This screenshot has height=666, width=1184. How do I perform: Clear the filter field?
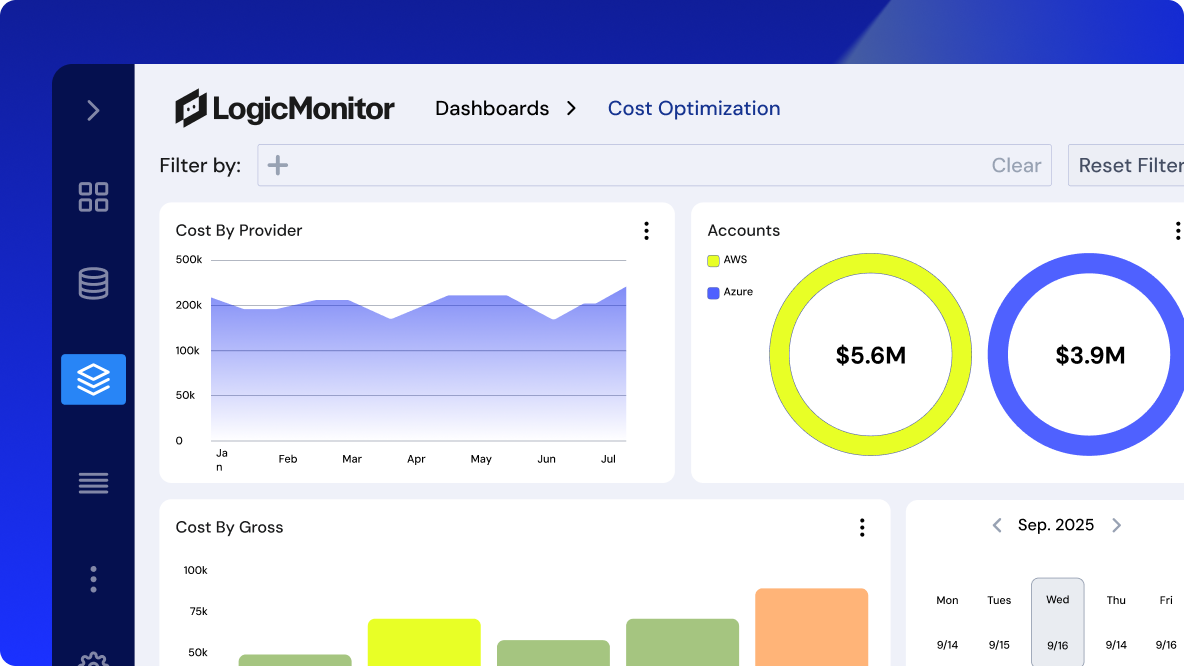tap(1016, 166)
